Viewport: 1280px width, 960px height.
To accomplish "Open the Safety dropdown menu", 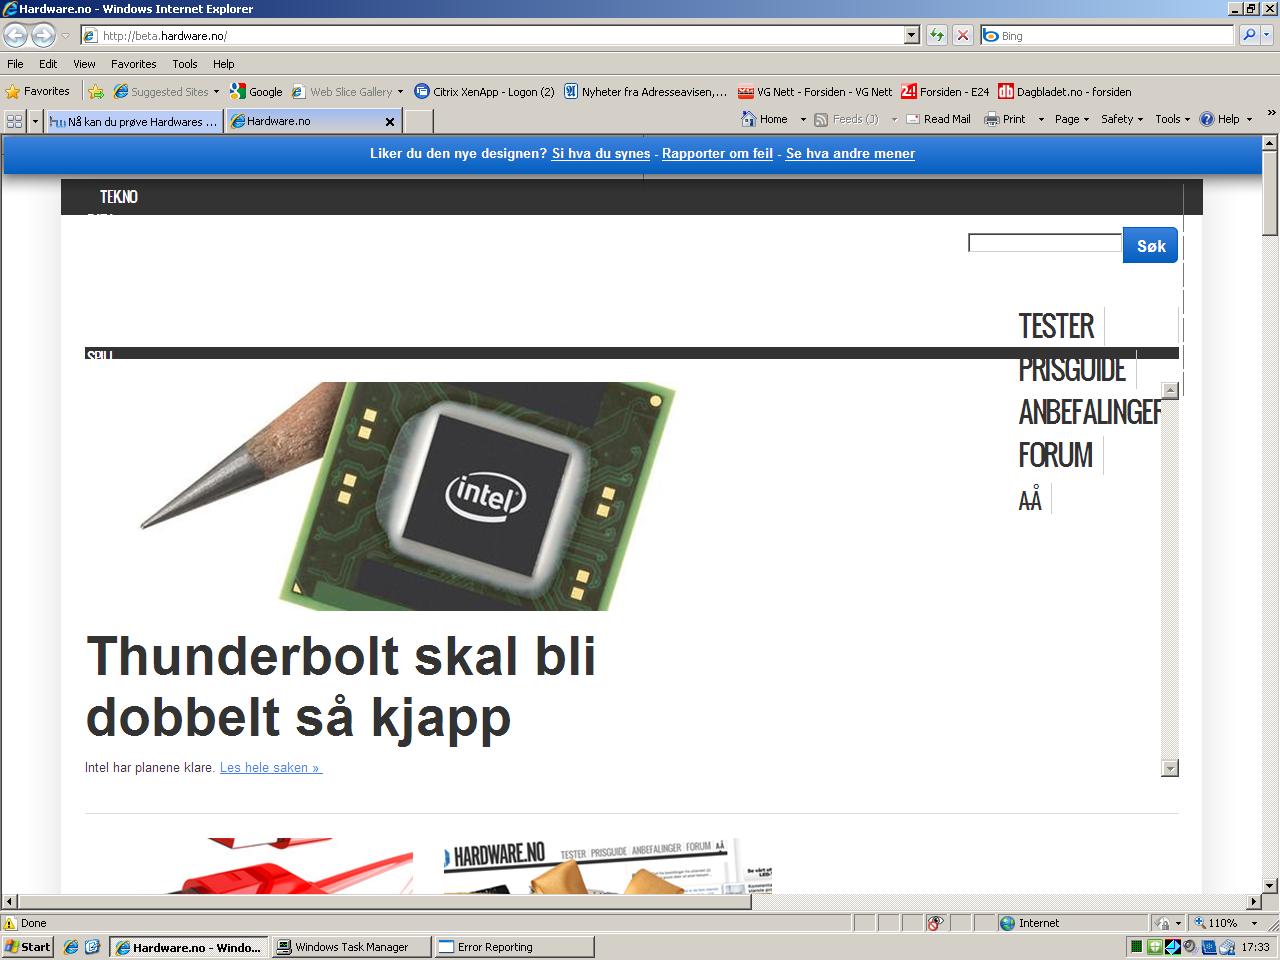I will (1121, 119).
